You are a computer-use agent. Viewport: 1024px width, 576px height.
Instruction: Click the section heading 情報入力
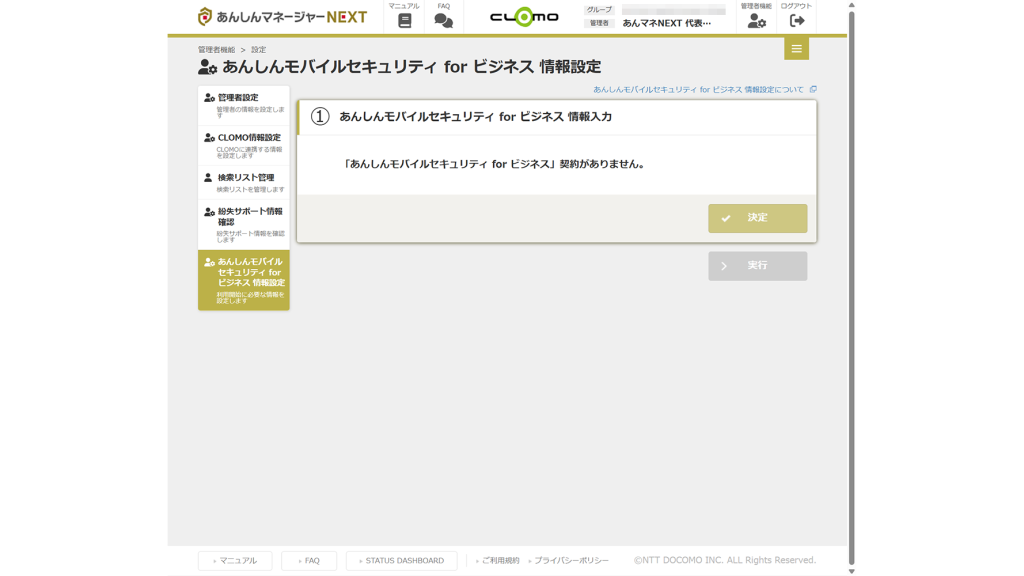[x=475, y=117]
